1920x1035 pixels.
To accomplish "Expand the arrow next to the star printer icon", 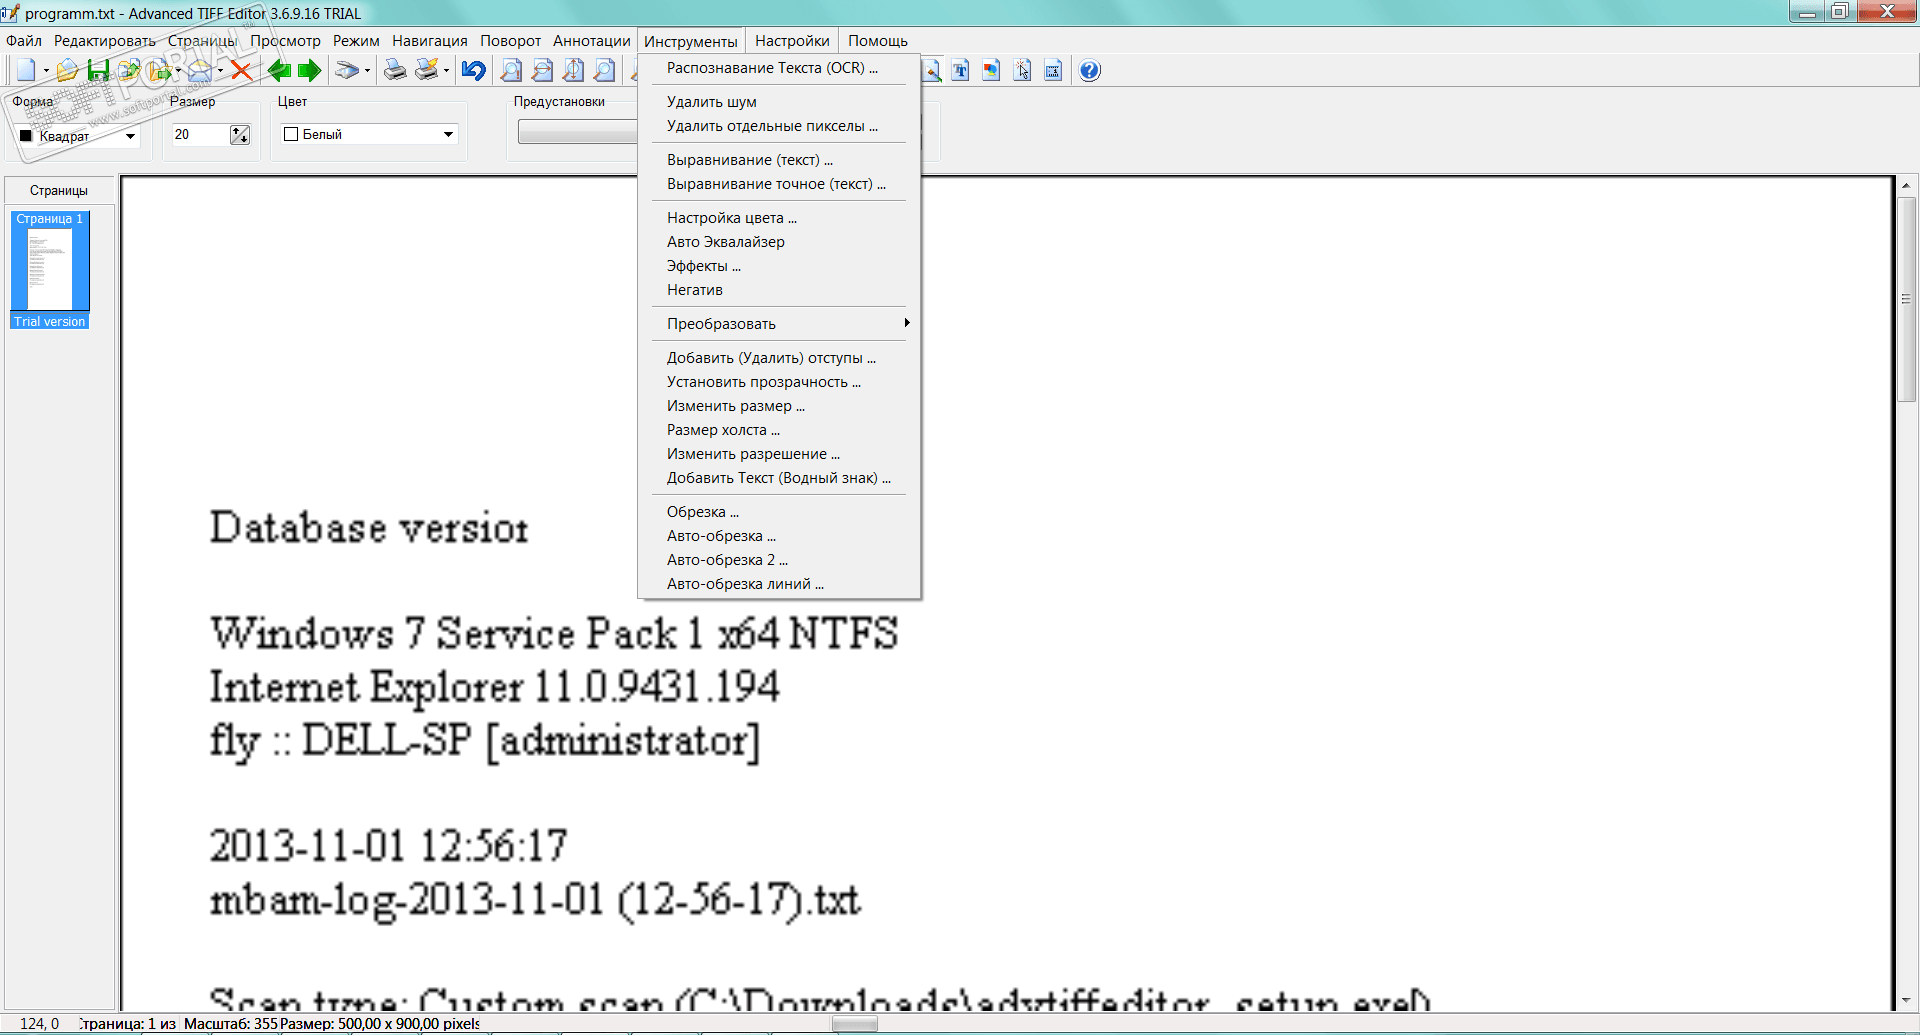I will [x=446, y=70].
